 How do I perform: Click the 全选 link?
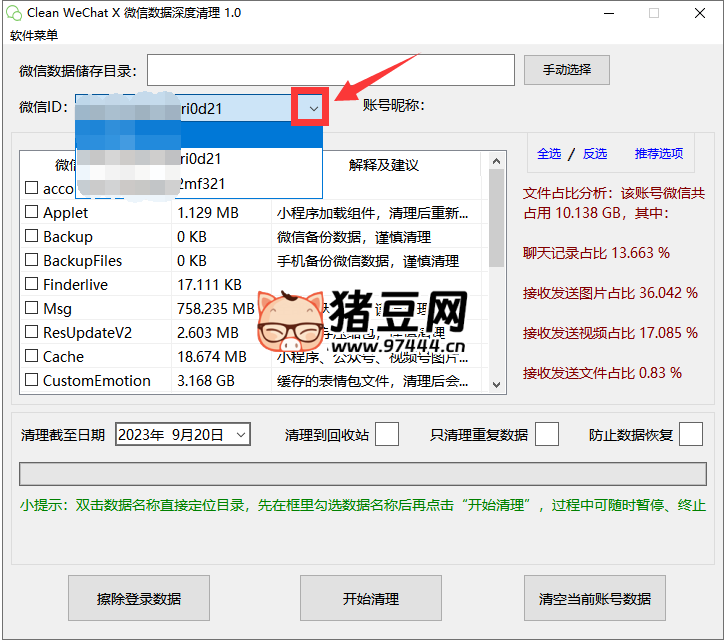[x=549, y=154]
